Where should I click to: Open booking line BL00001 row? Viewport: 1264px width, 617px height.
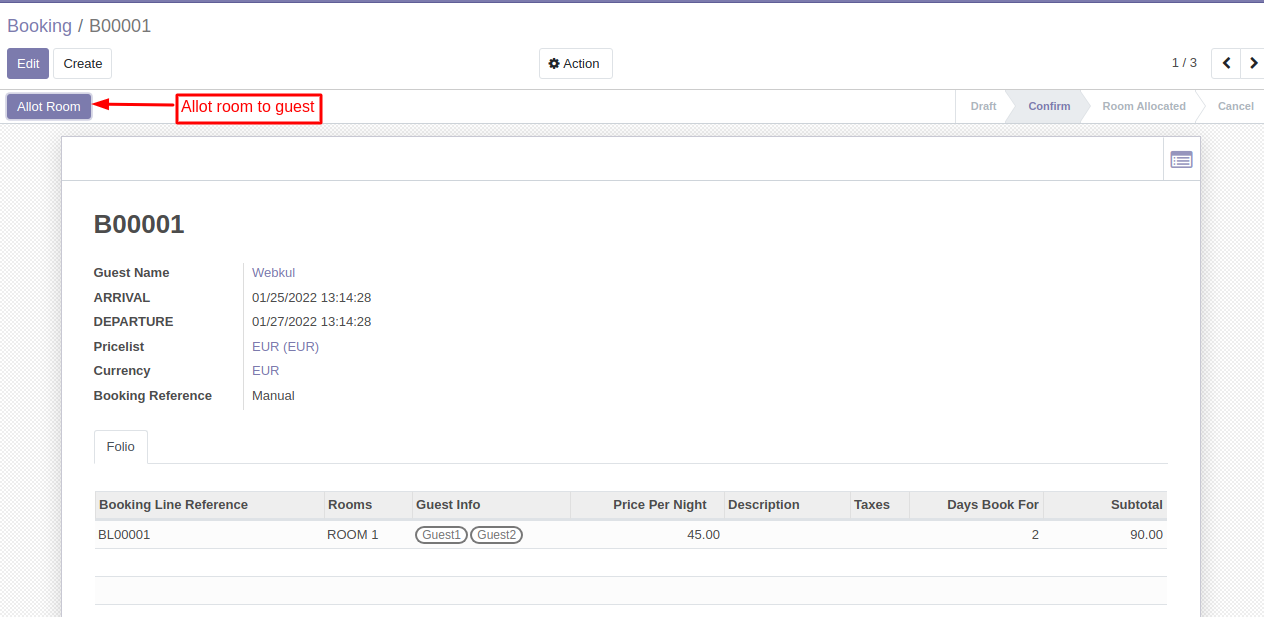(124, 535)
